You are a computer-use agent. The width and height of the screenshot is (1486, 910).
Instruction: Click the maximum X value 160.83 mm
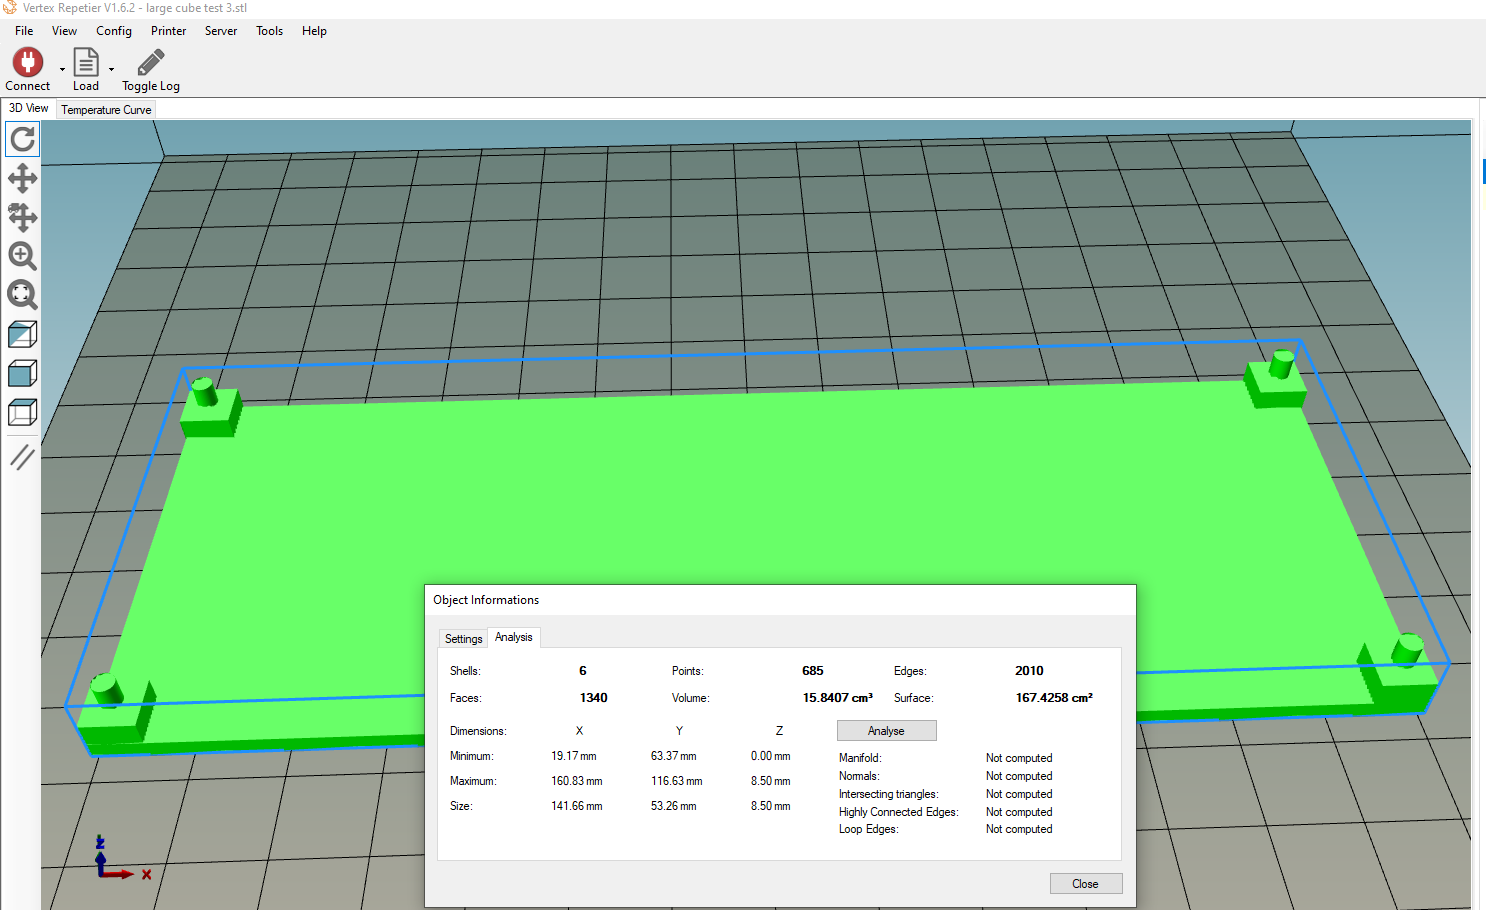pyautogui.click(x=577, y=781)
